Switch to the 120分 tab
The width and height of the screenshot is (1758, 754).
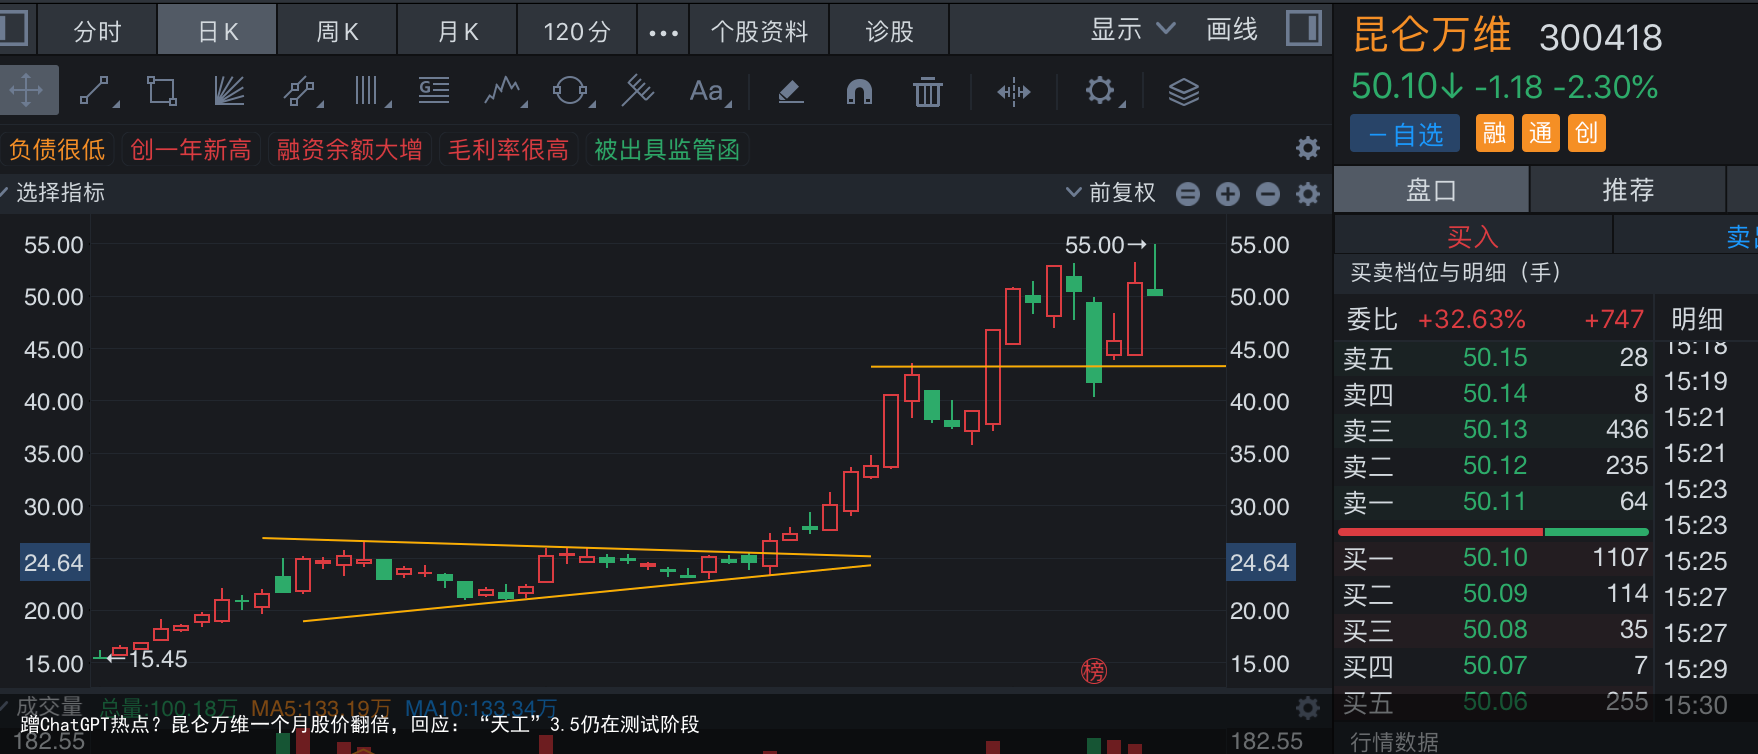[x=577, y=31]
